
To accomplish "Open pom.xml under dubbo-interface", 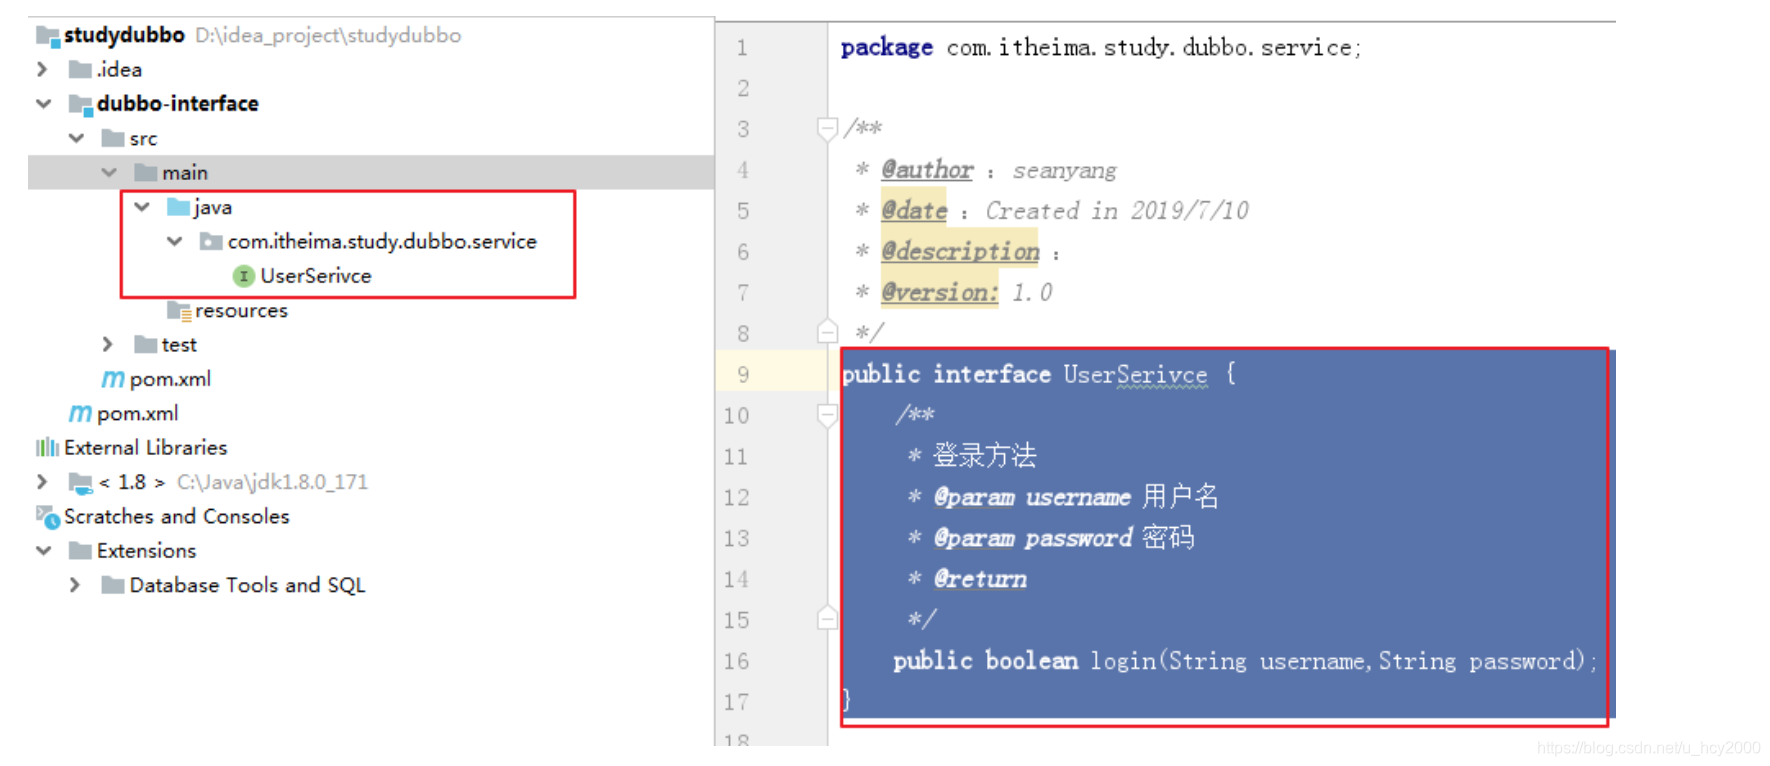I will [170, 379].
